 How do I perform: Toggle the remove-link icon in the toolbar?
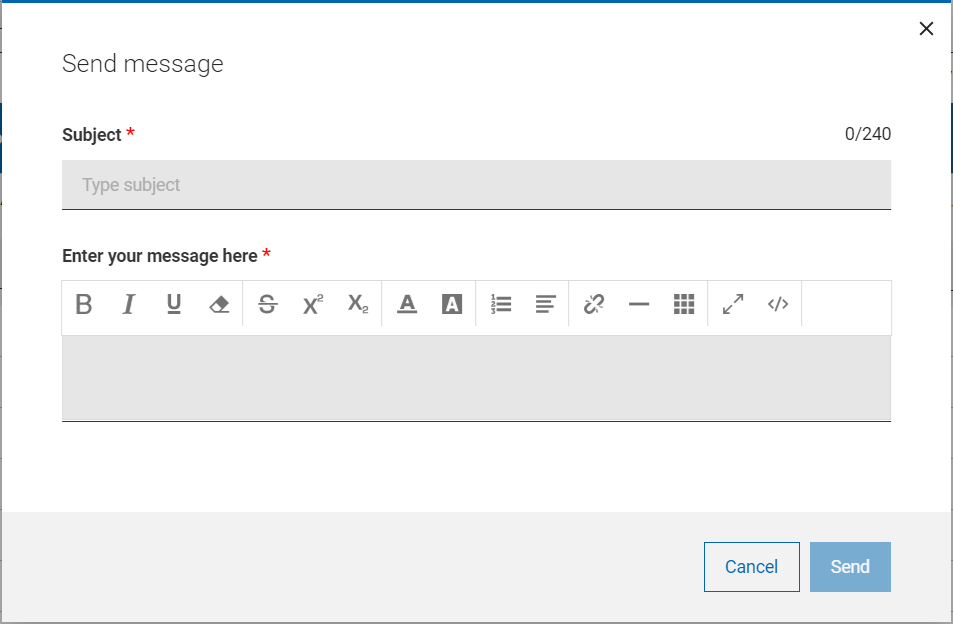594,305
